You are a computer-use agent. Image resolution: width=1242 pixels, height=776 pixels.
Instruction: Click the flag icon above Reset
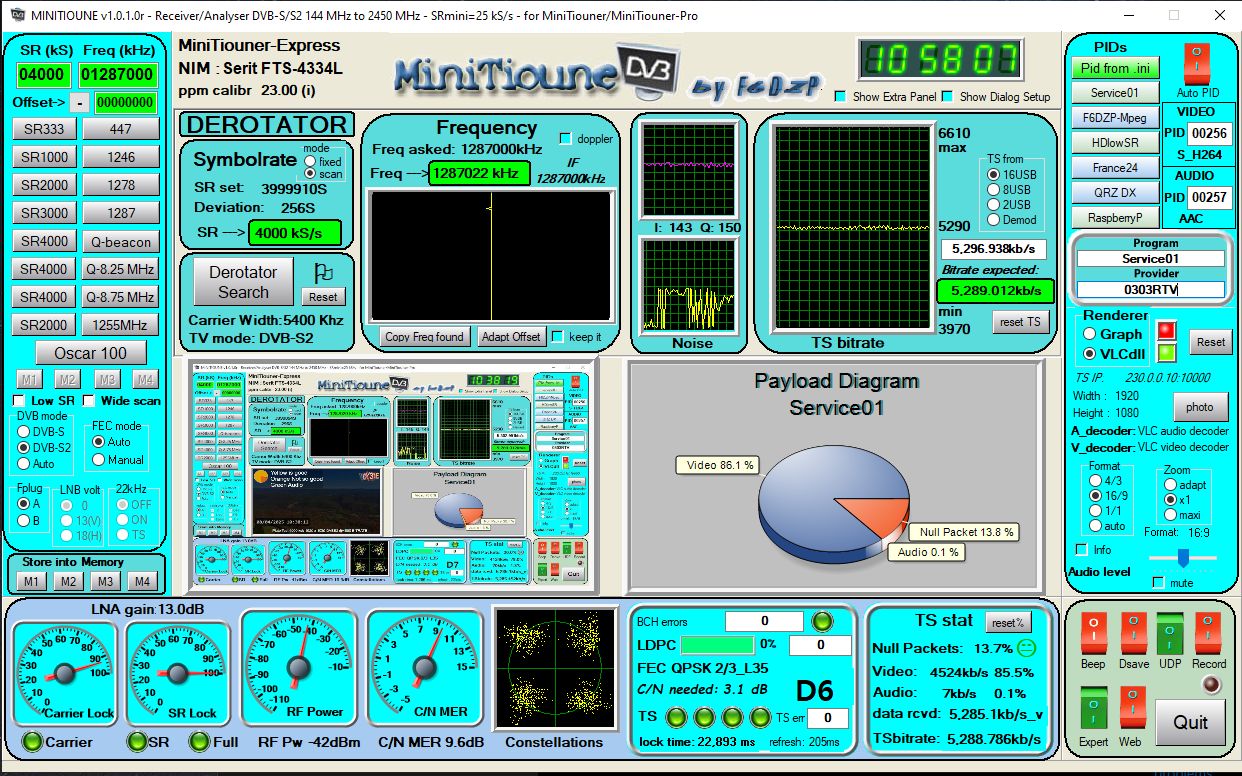tap(323, 272)
